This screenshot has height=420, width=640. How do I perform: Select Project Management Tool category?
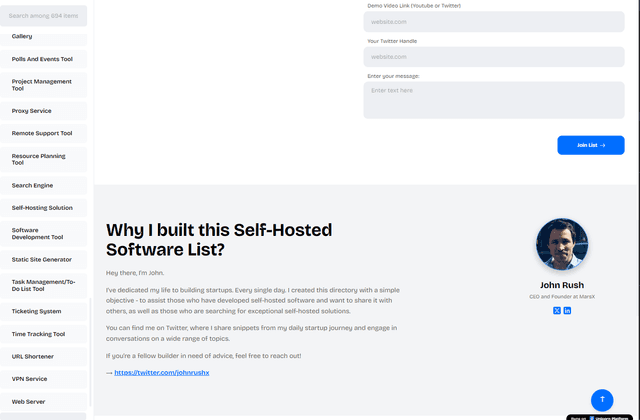click(x=43, y=85)
